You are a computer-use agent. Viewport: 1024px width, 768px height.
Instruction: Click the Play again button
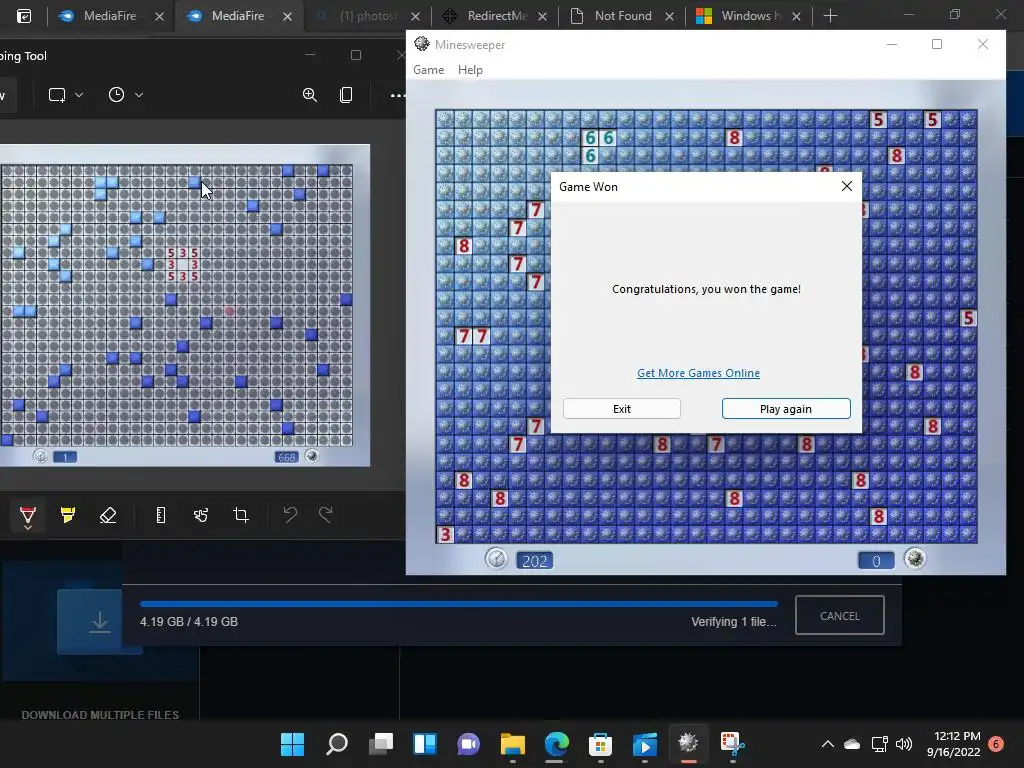click(x=786, y=409)
